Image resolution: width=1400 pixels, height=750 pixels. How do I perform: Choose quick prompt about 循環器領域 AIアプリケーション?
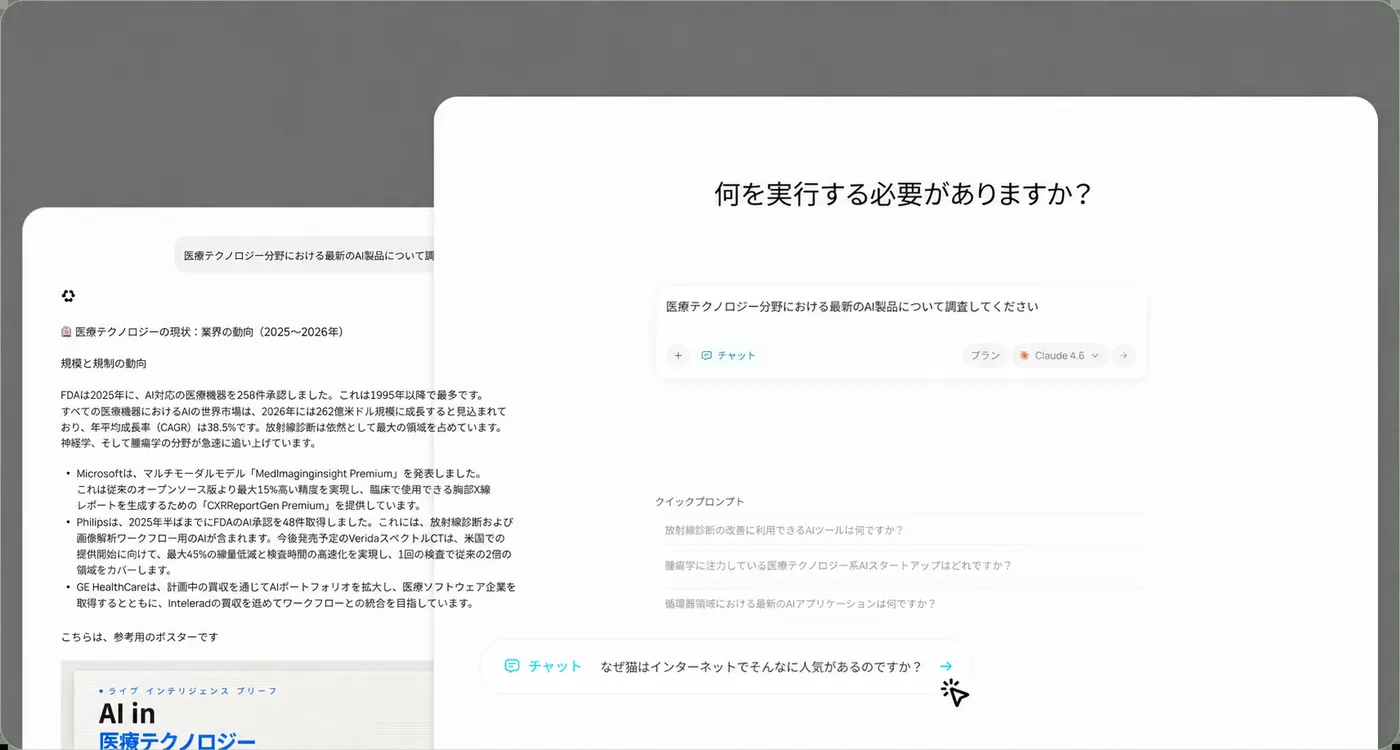click(x=800, y=604)
